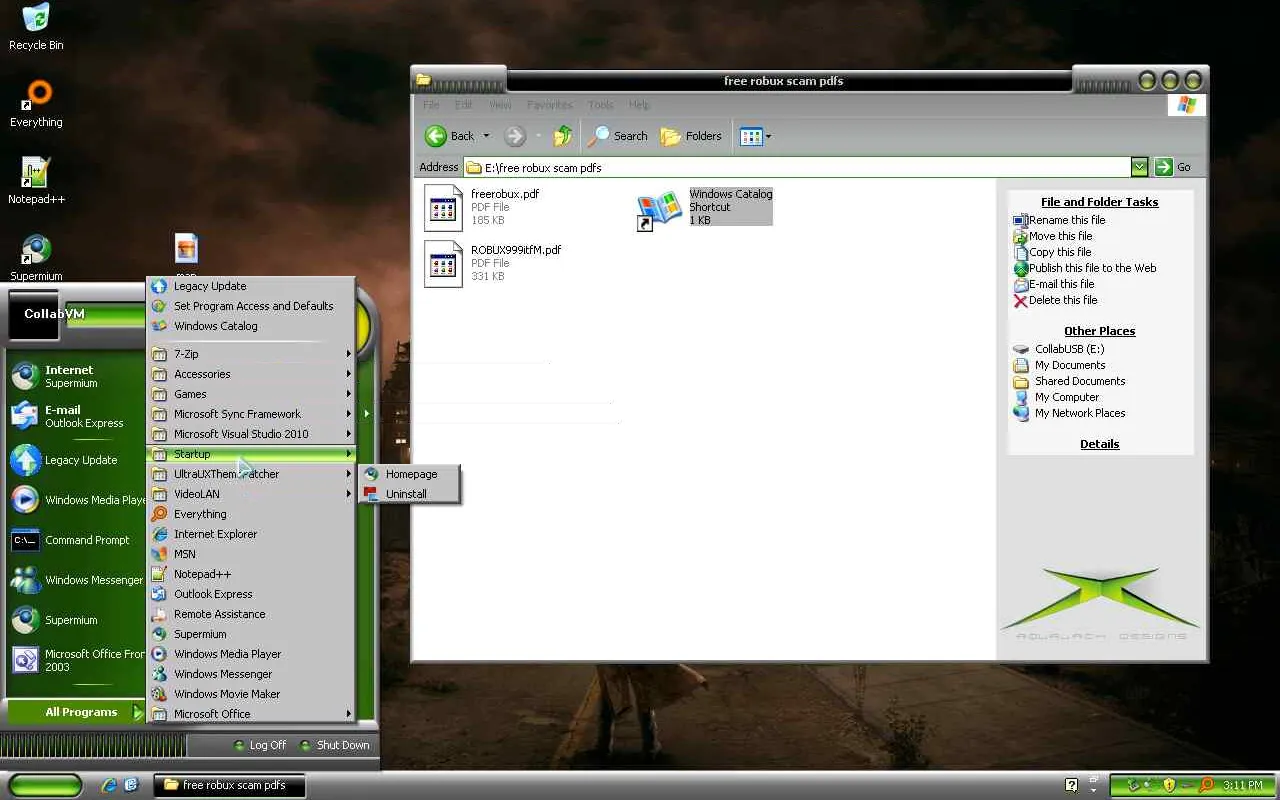
Task: Open the Recycle Bin desktop icon
Action: point(36,28)
